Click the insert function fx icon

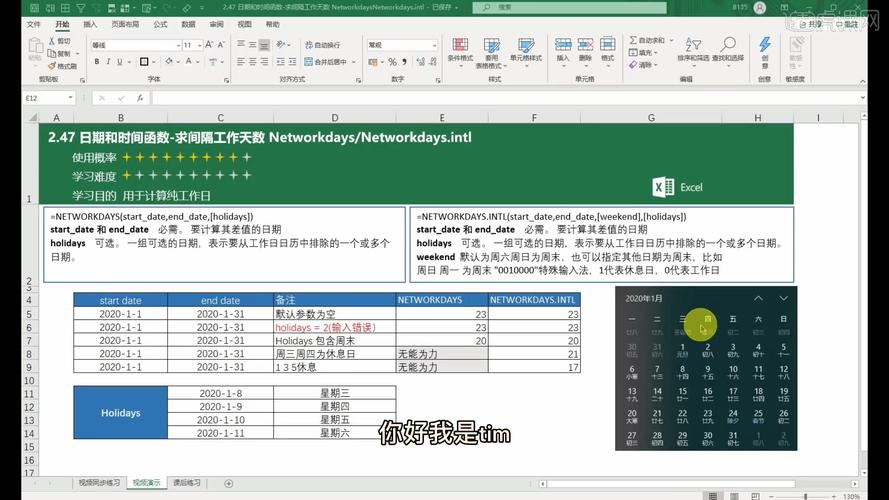tap(139, 98)
